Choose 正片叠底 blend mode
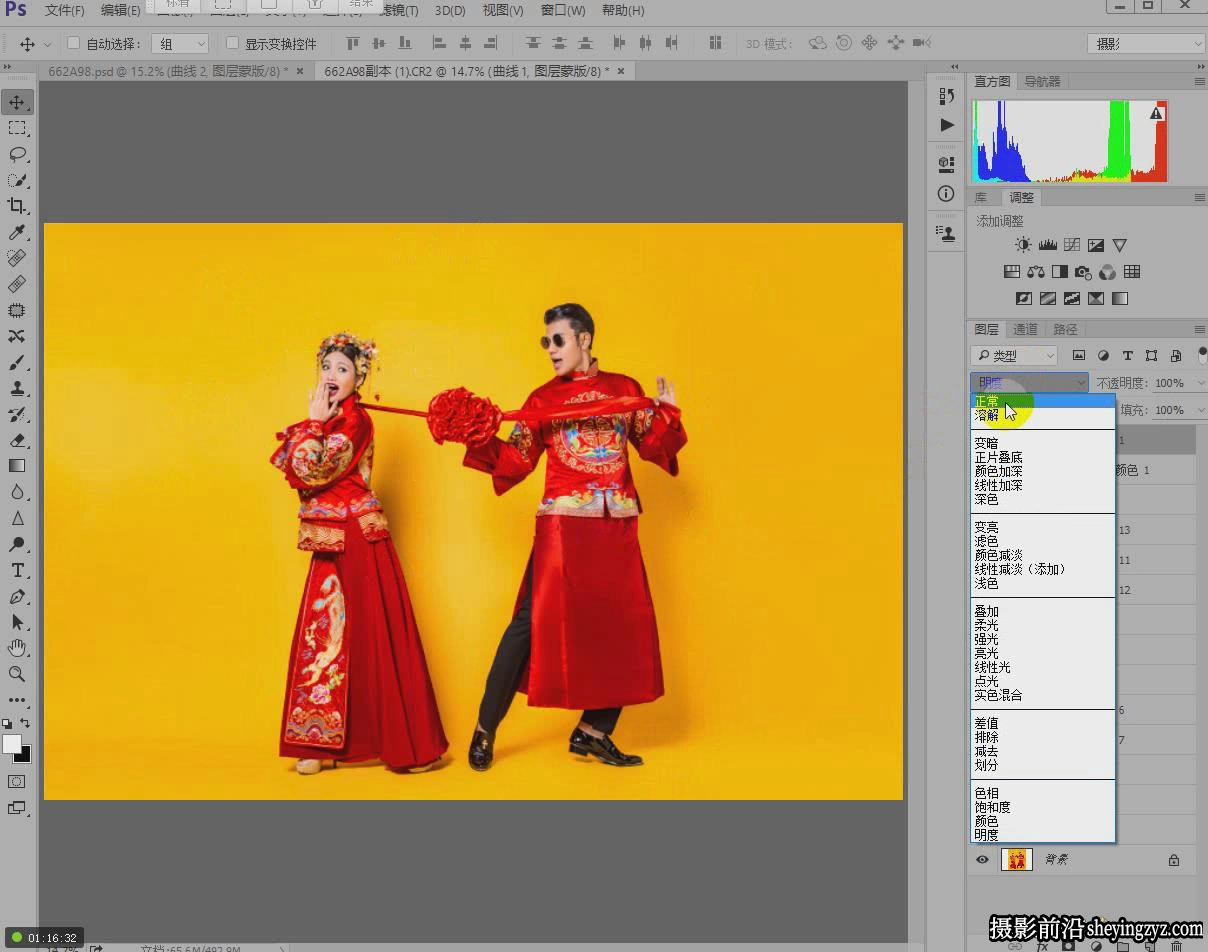This screenshot has height=952, width=1208. point(998,458)
